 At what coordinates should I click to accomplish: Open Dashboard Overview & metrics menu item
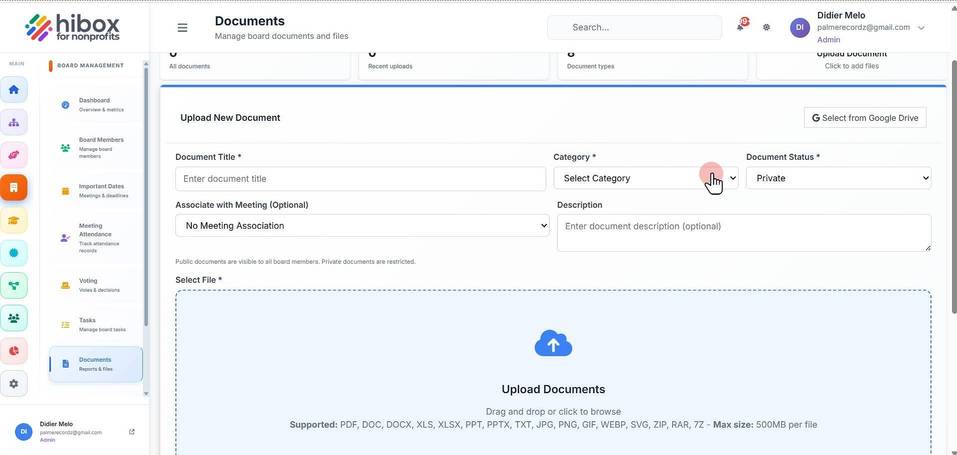pyautogui.click(x=96, y=105)
